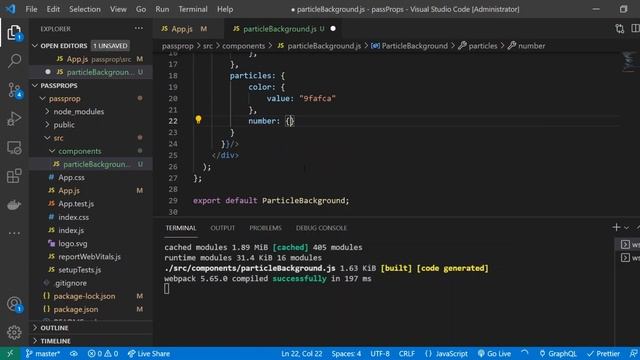Open Source Control view
This screenshot has height=360, width=640.
[x=14, y=90]
